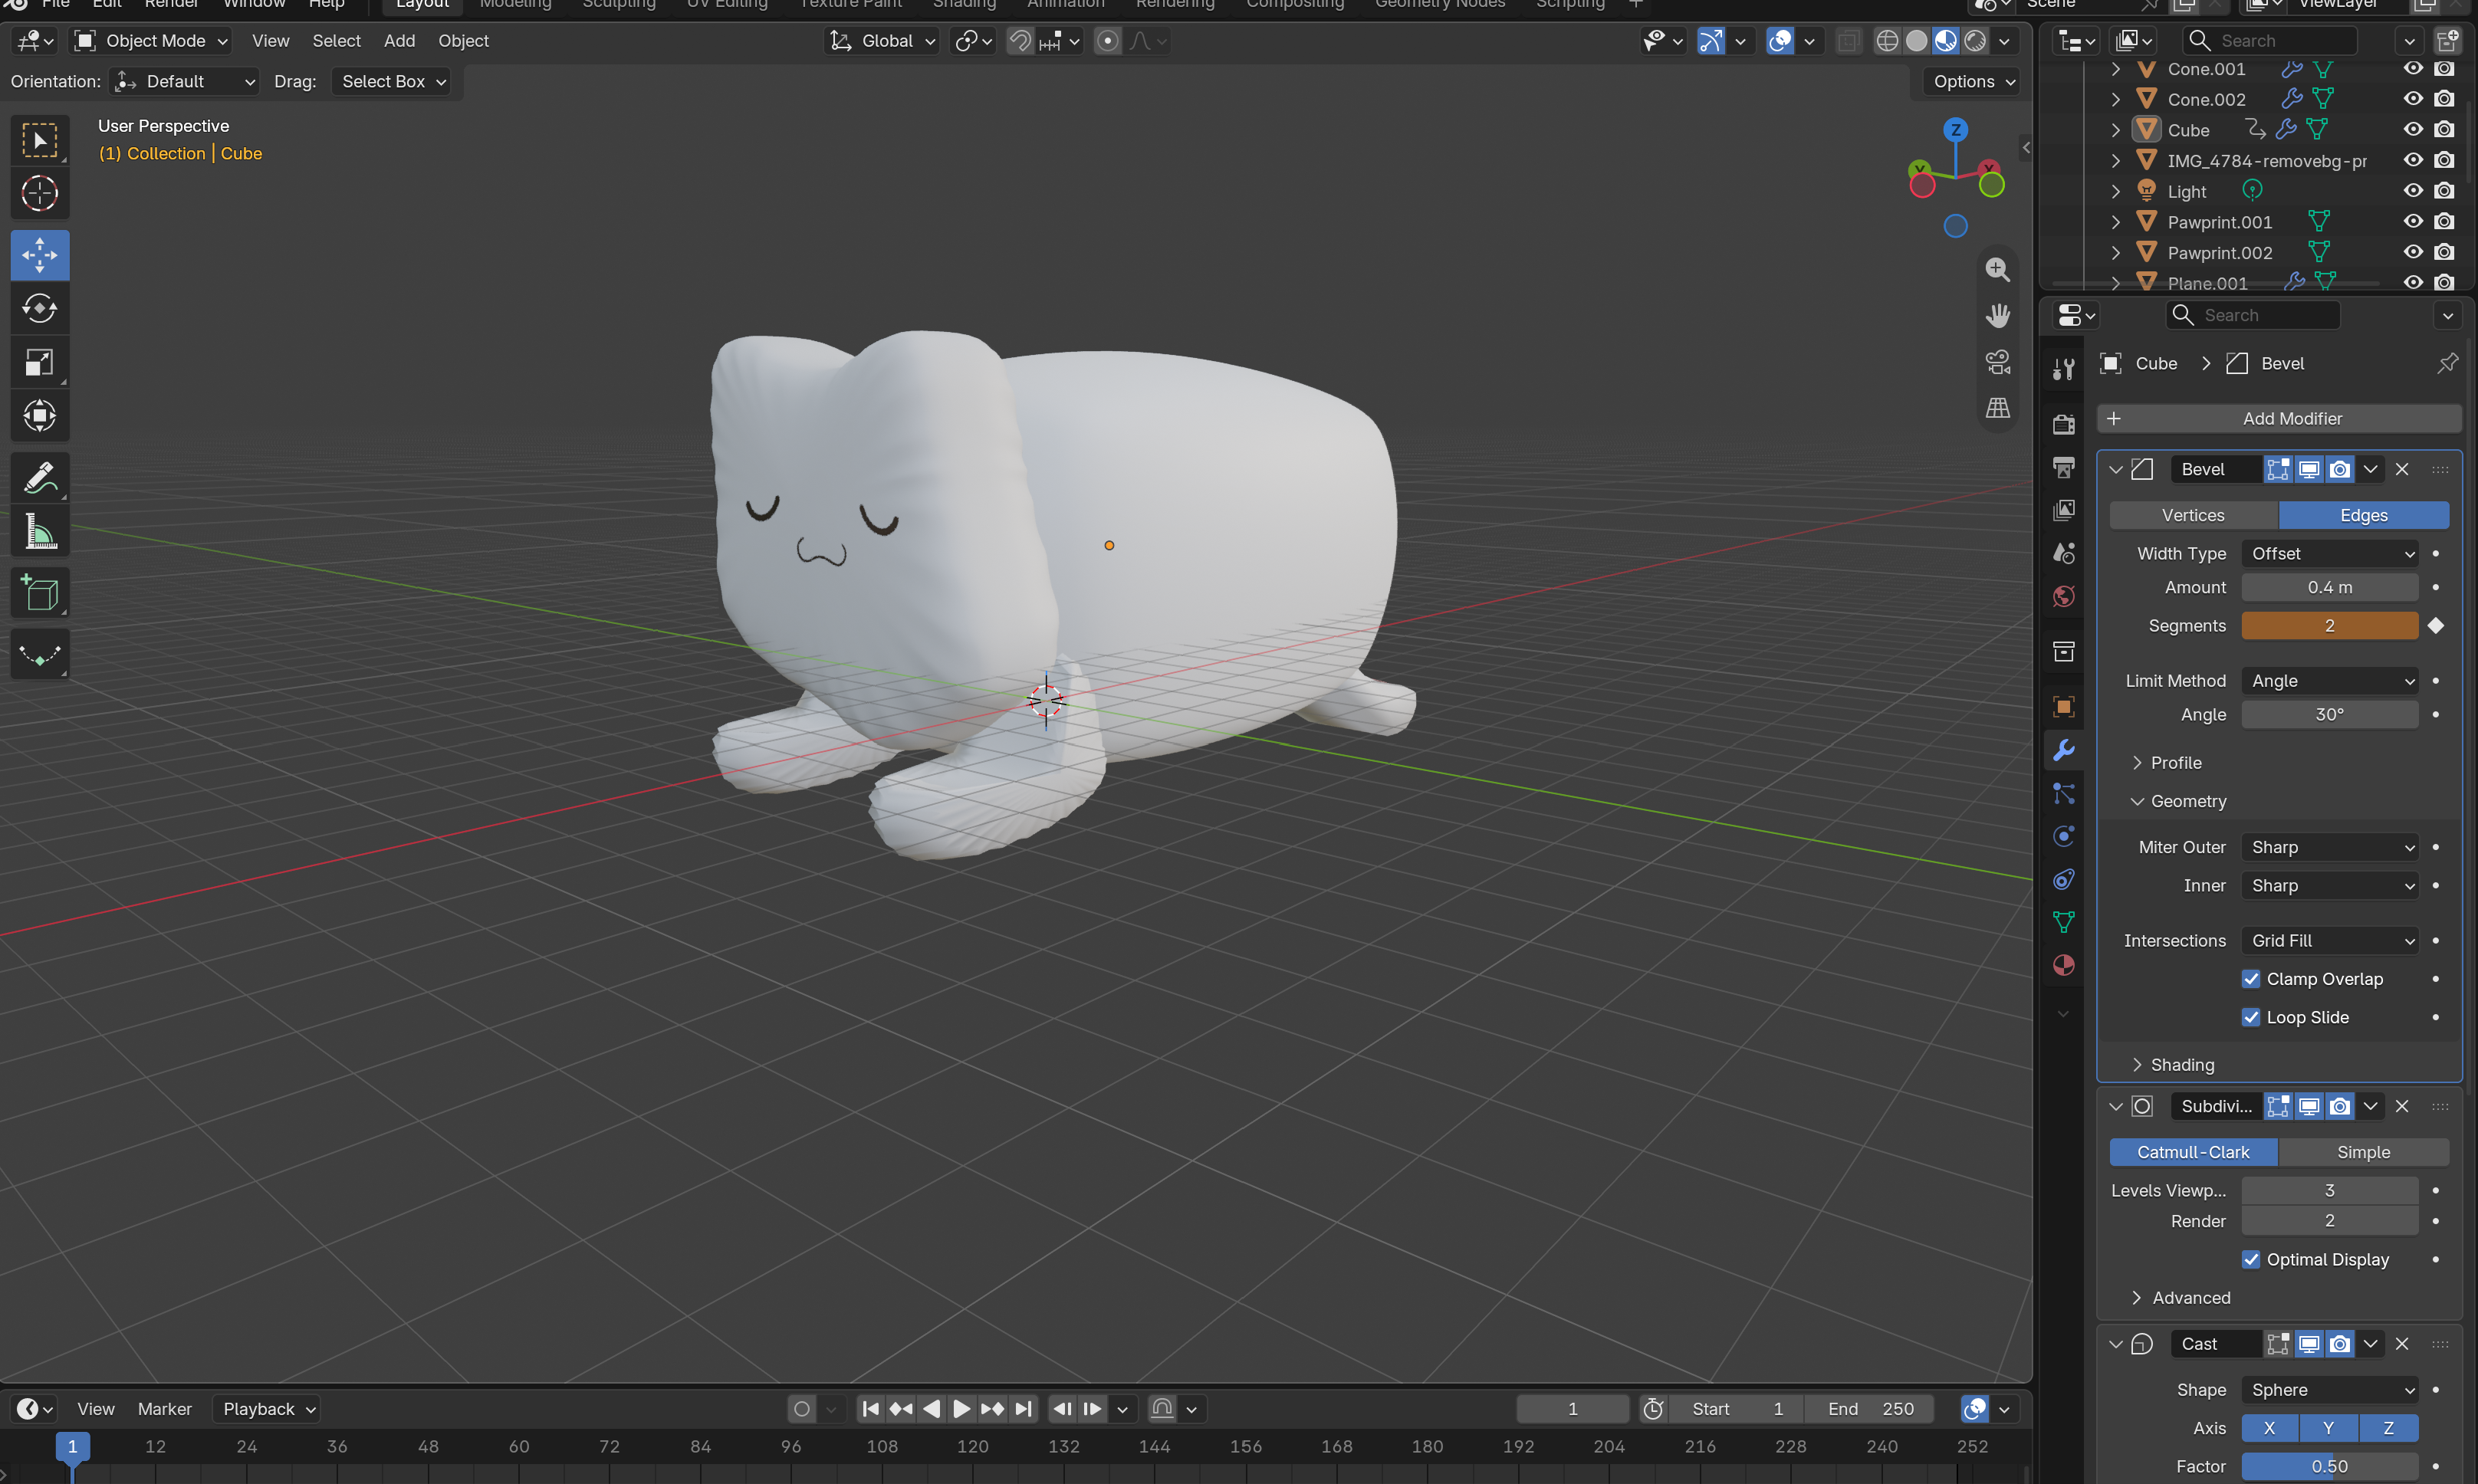Select the Cursor tool in toolbar
This screenshot has height=1484, width=2478.
40,193
